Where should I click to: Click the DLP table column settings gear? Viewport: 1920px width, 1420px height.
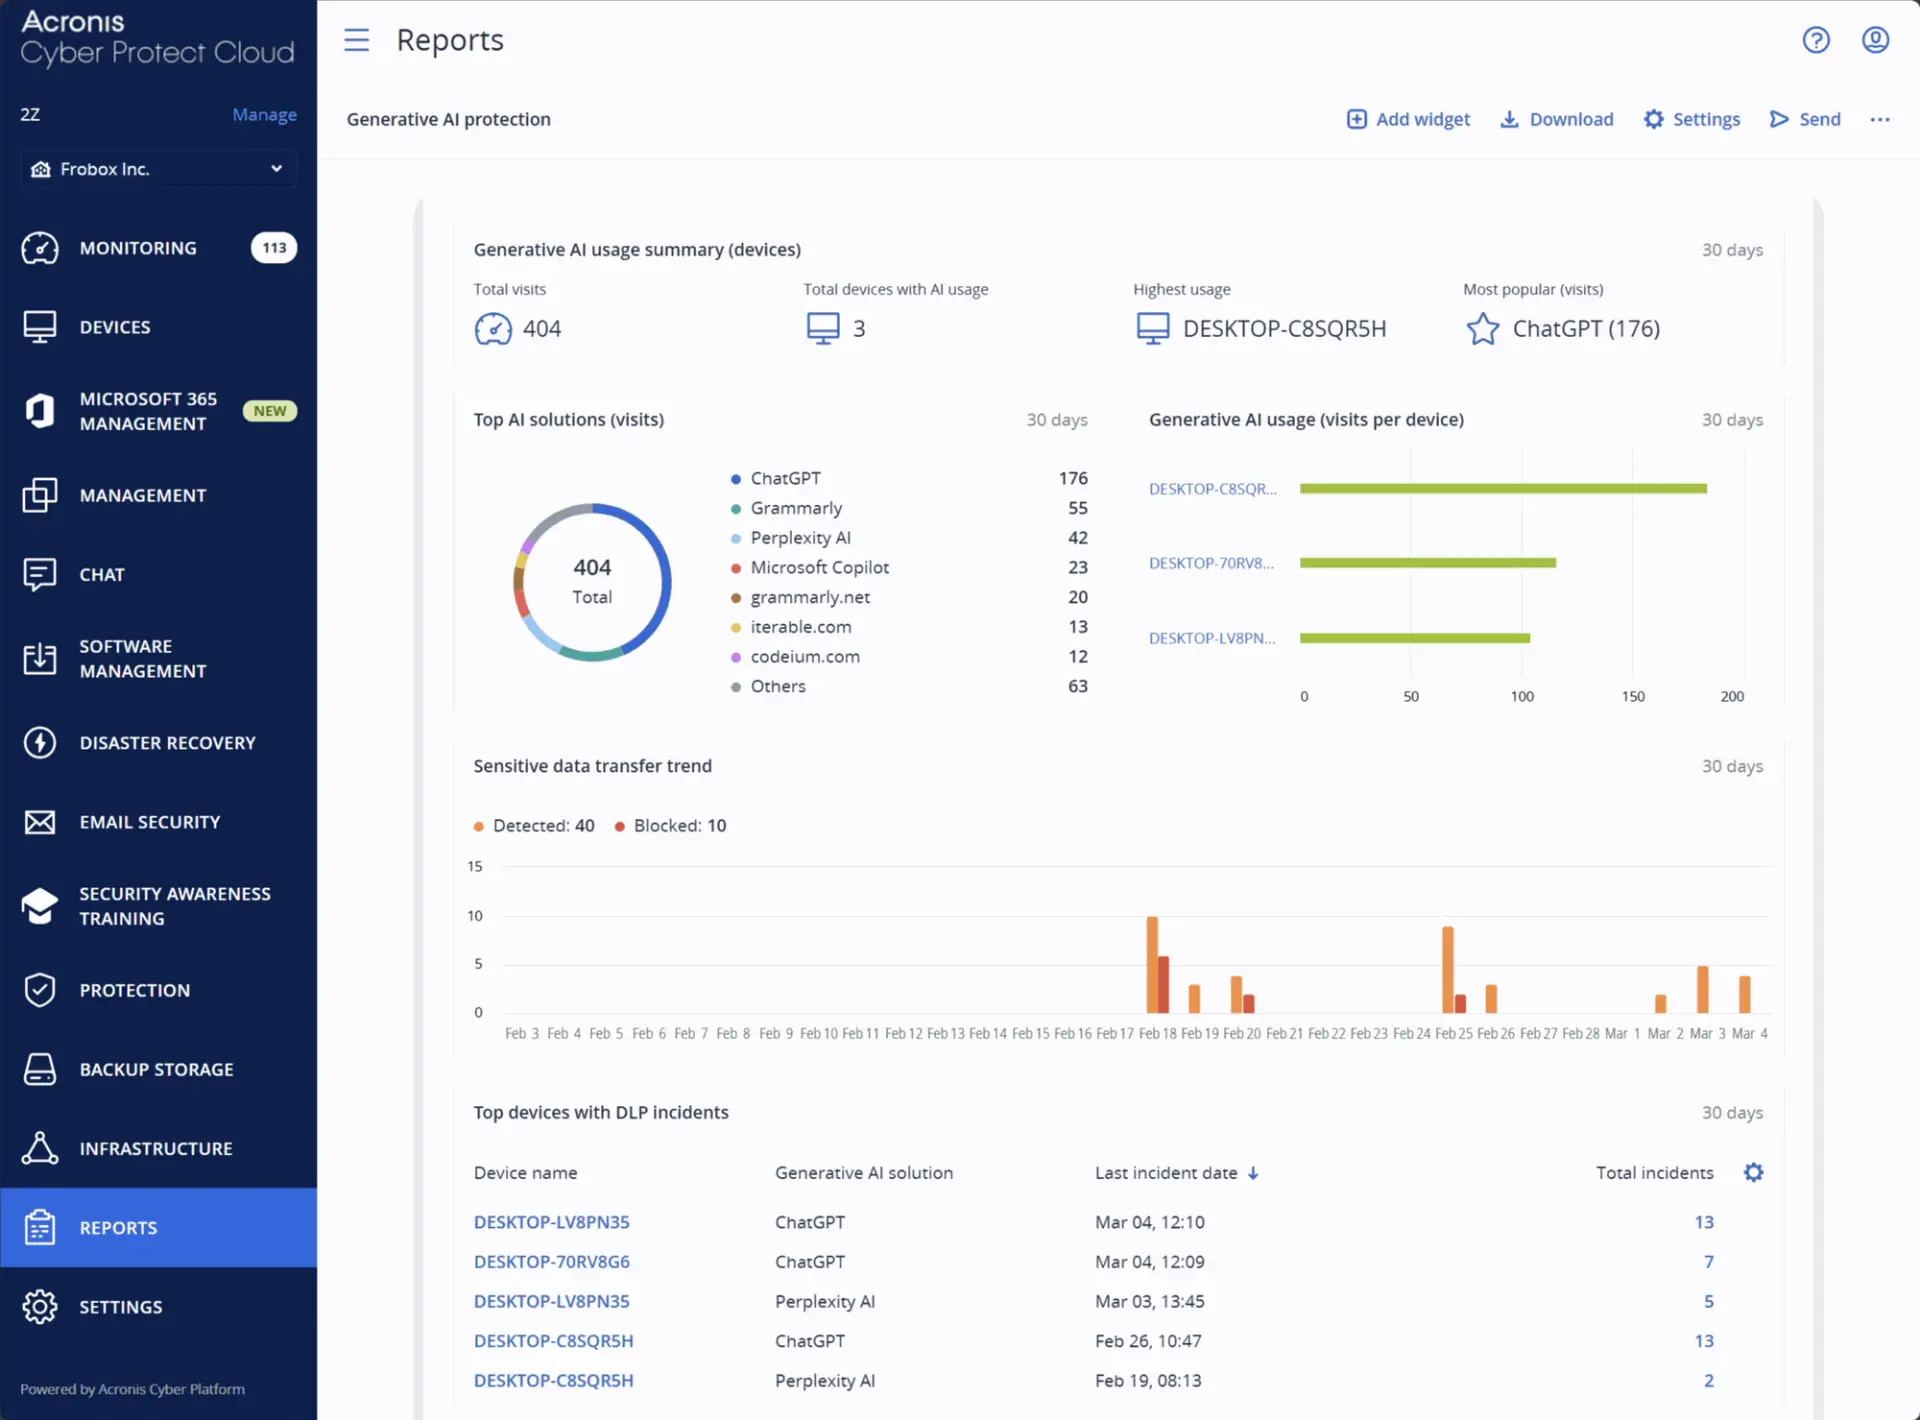coord(1753,1172)
